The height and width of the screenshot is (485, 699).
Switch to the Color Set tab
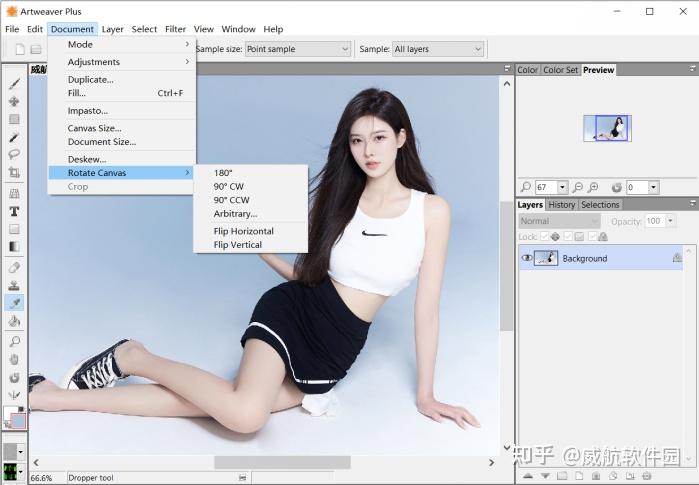[x=560, y=70]
